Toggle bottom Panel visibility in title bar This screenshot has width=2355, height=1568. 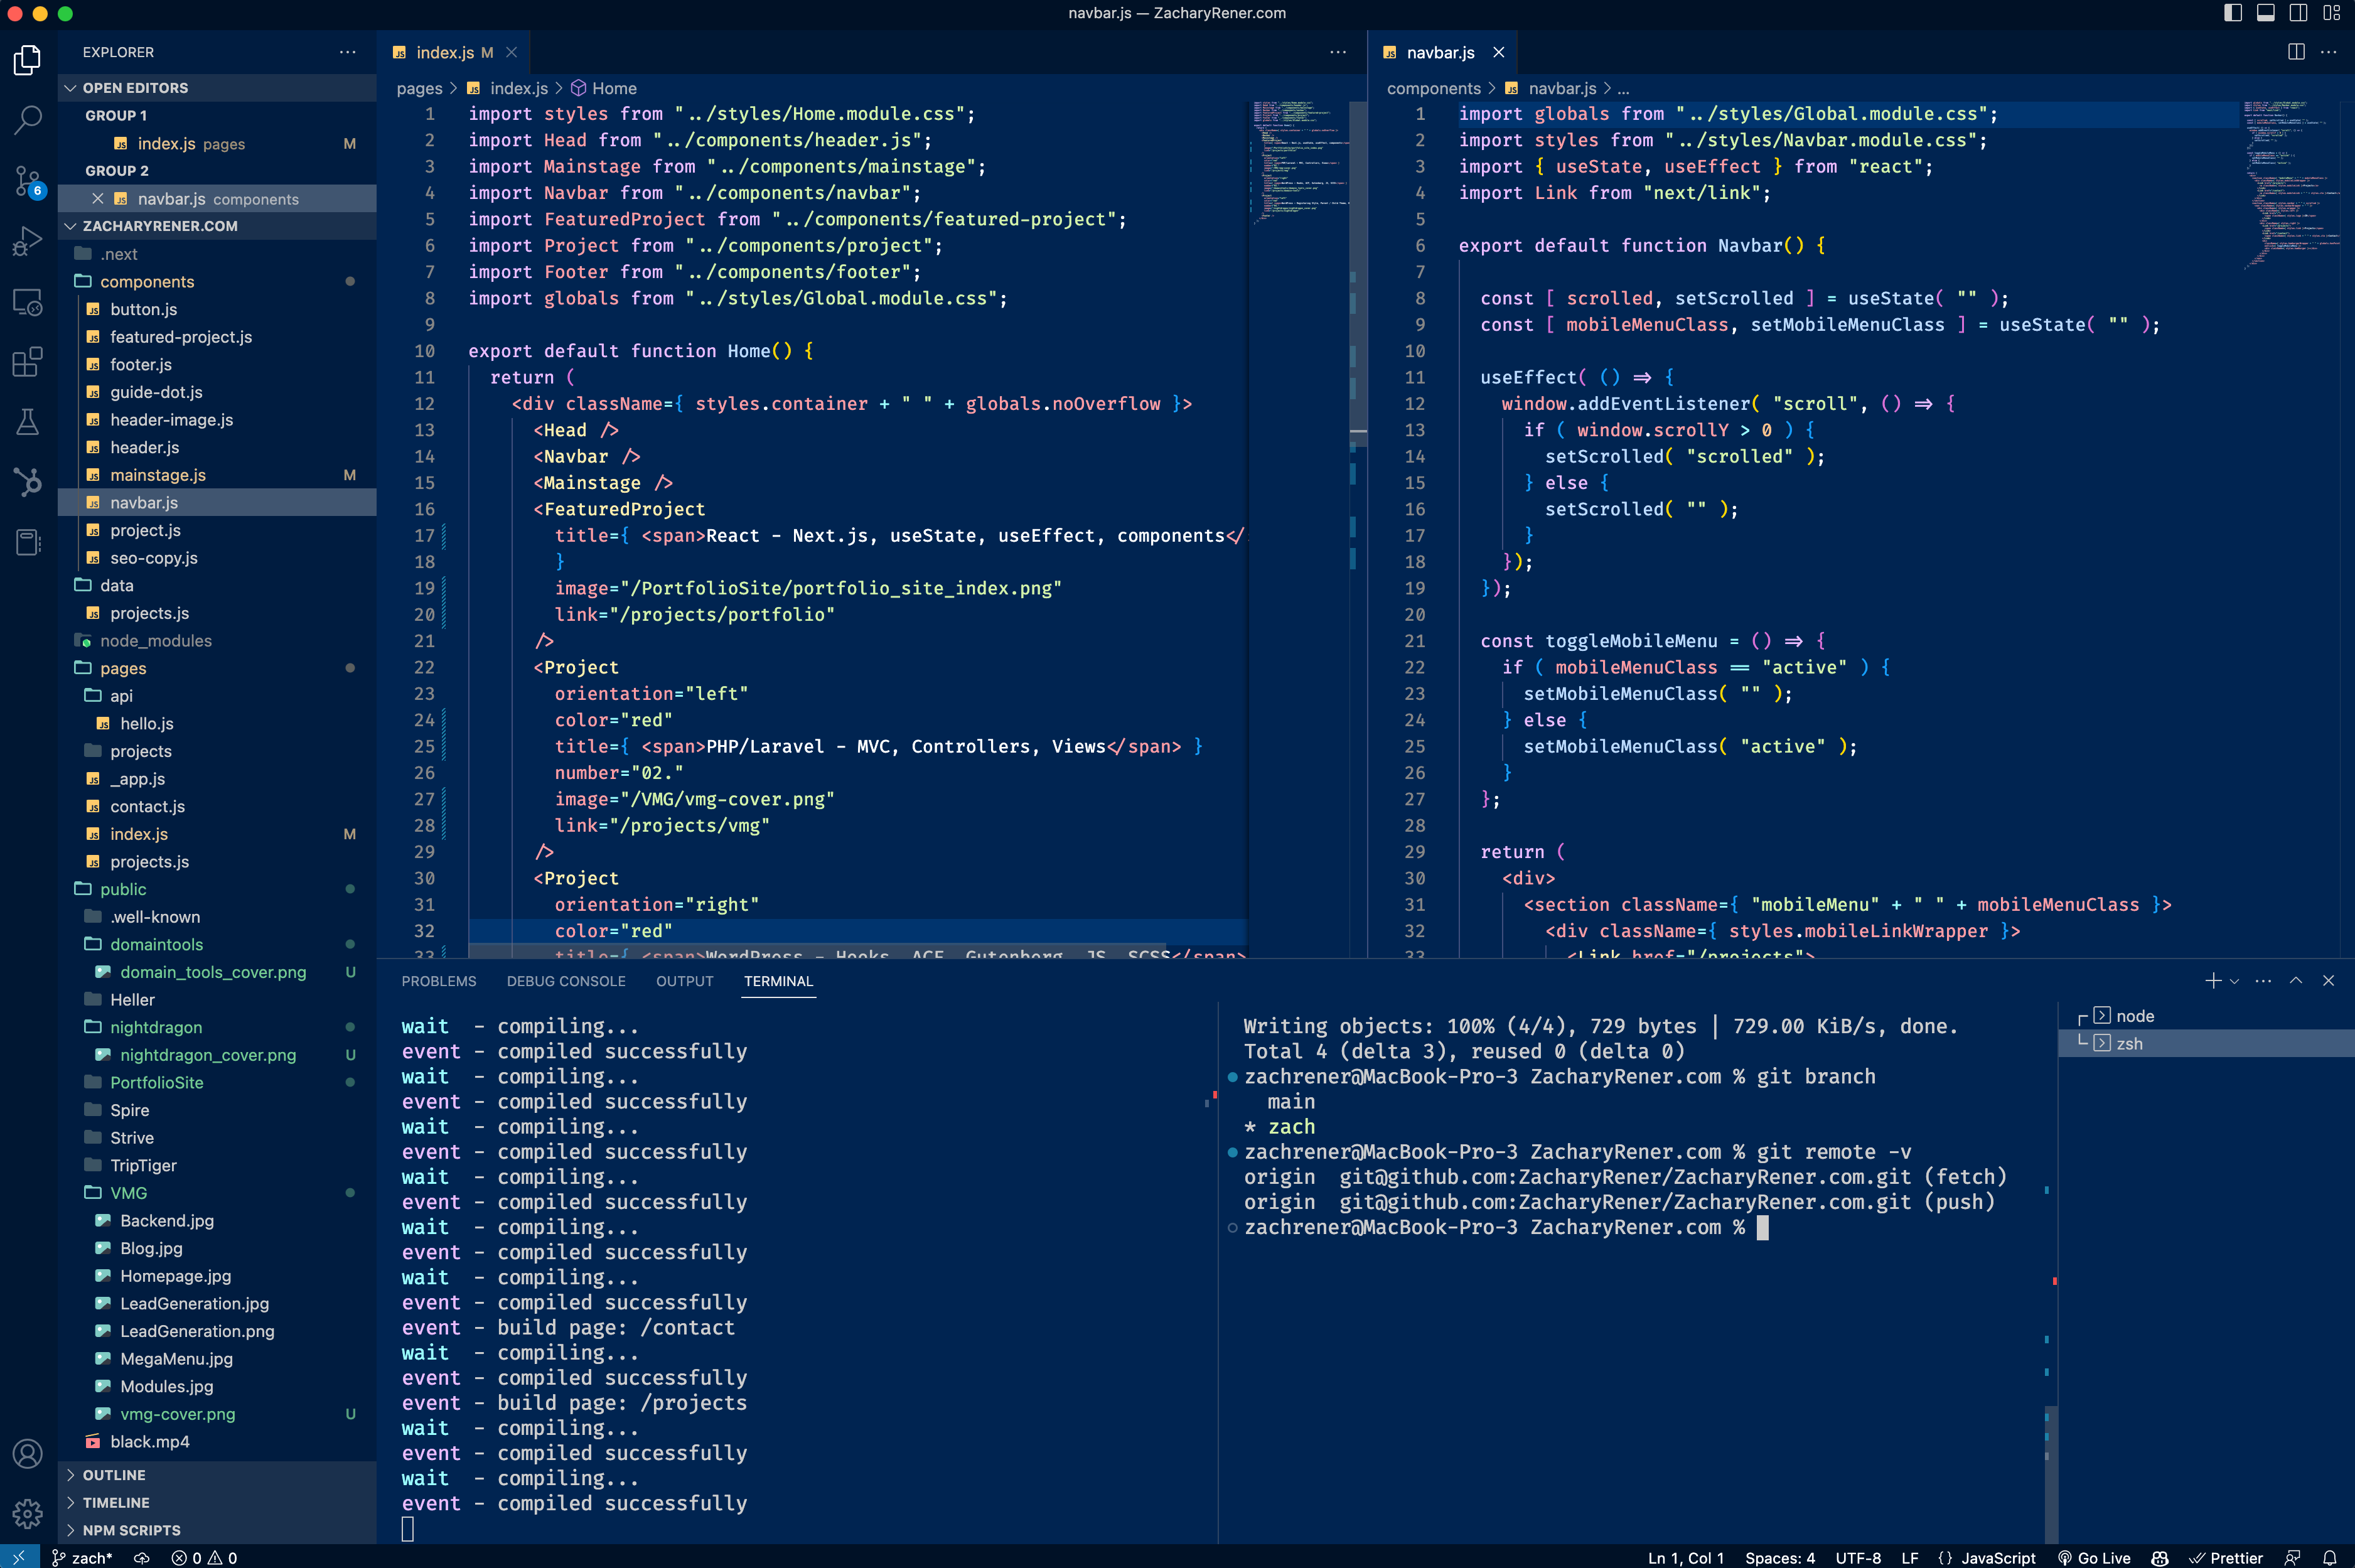(x=2266, y=13)
